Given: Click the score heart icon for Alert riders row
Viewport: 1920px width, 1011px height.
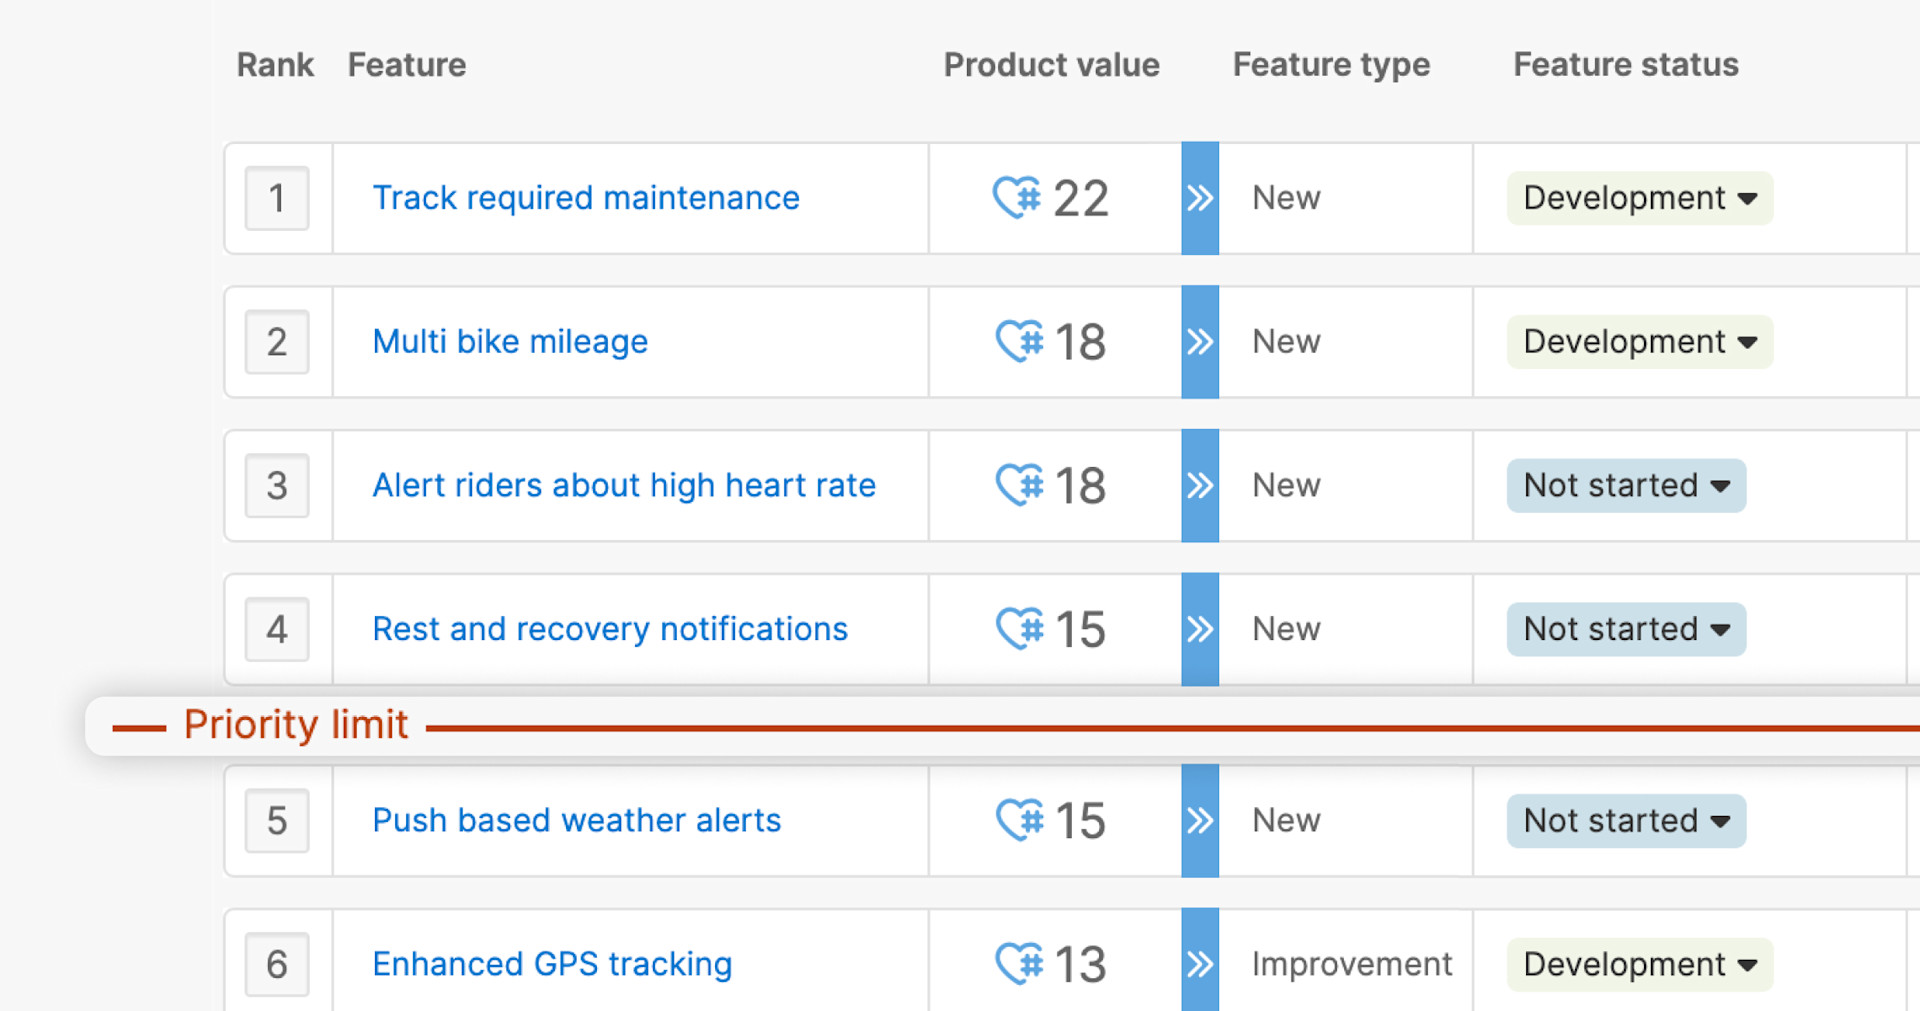Looking at the screenshot, I should coord(1020,485).
